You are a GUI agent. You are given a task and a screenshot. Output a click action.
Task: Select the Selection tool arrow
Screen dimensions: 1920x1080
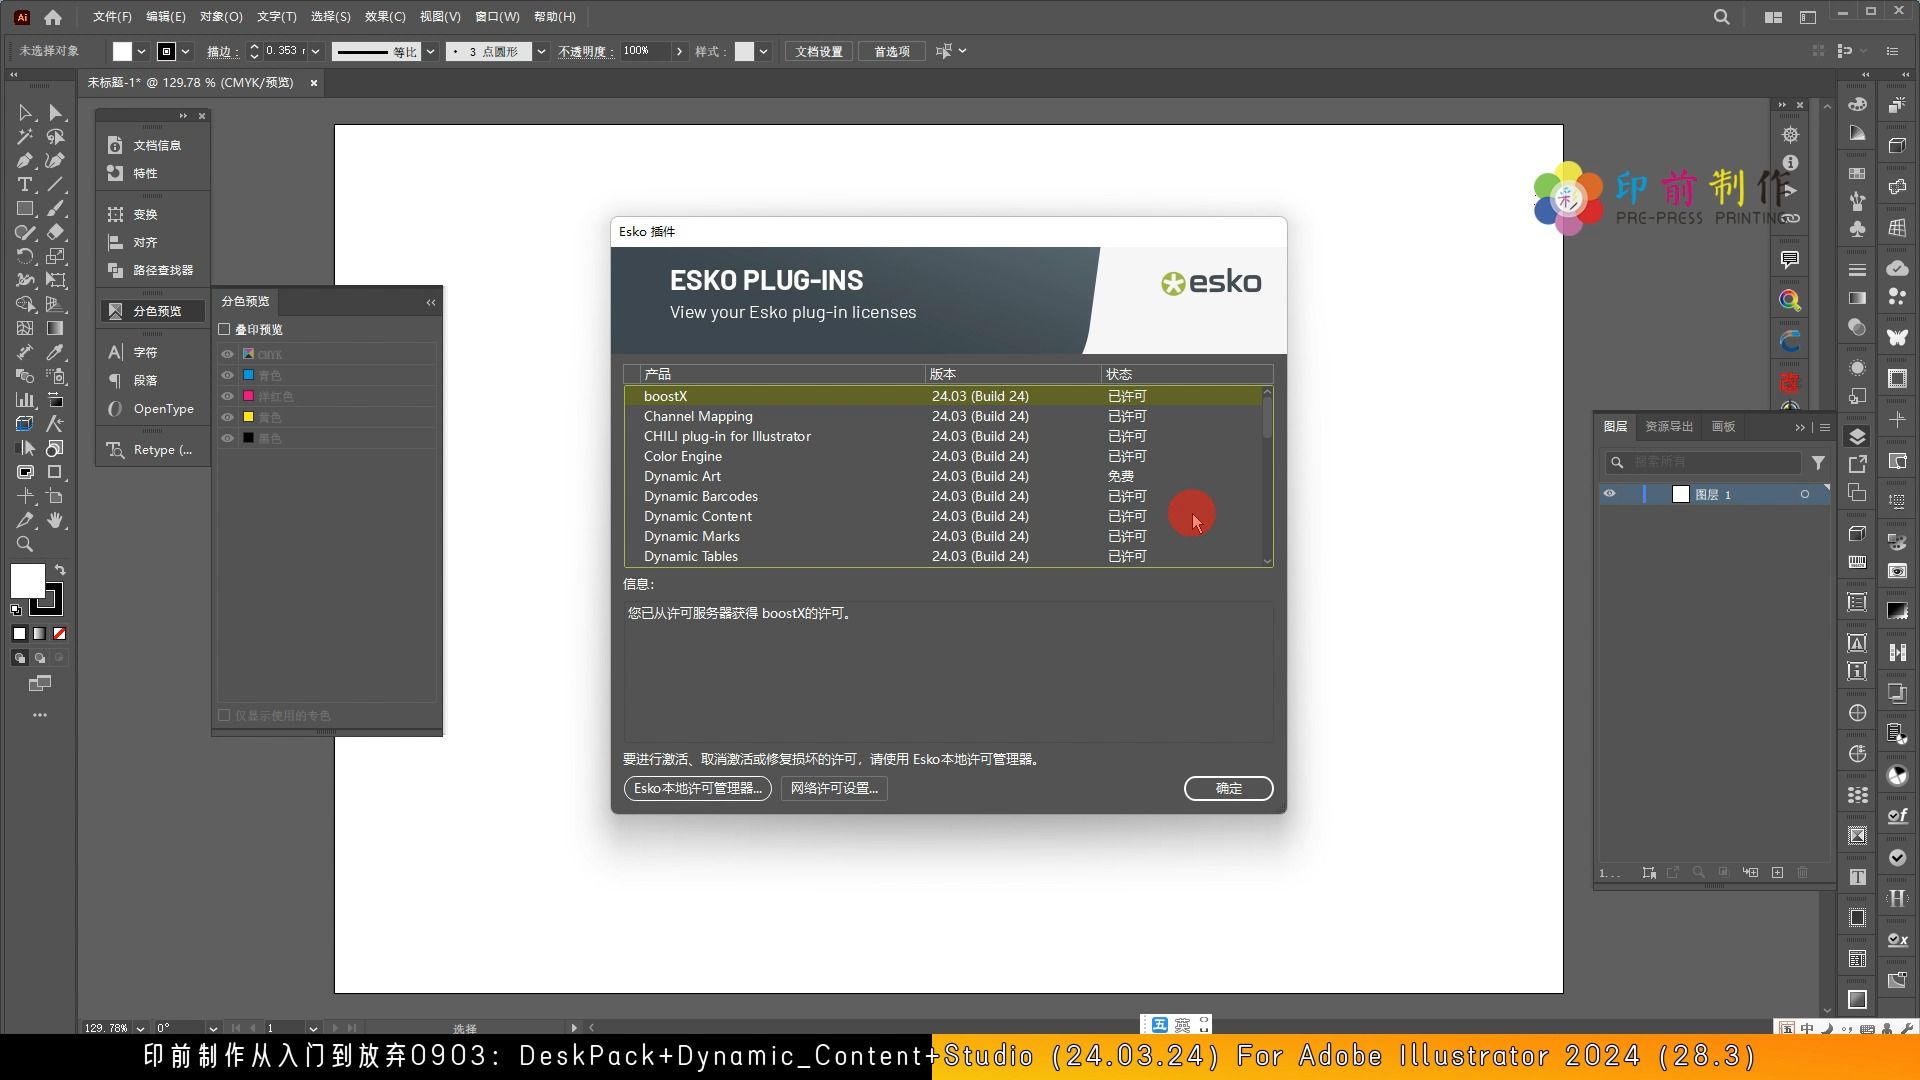tap(25, 113)
